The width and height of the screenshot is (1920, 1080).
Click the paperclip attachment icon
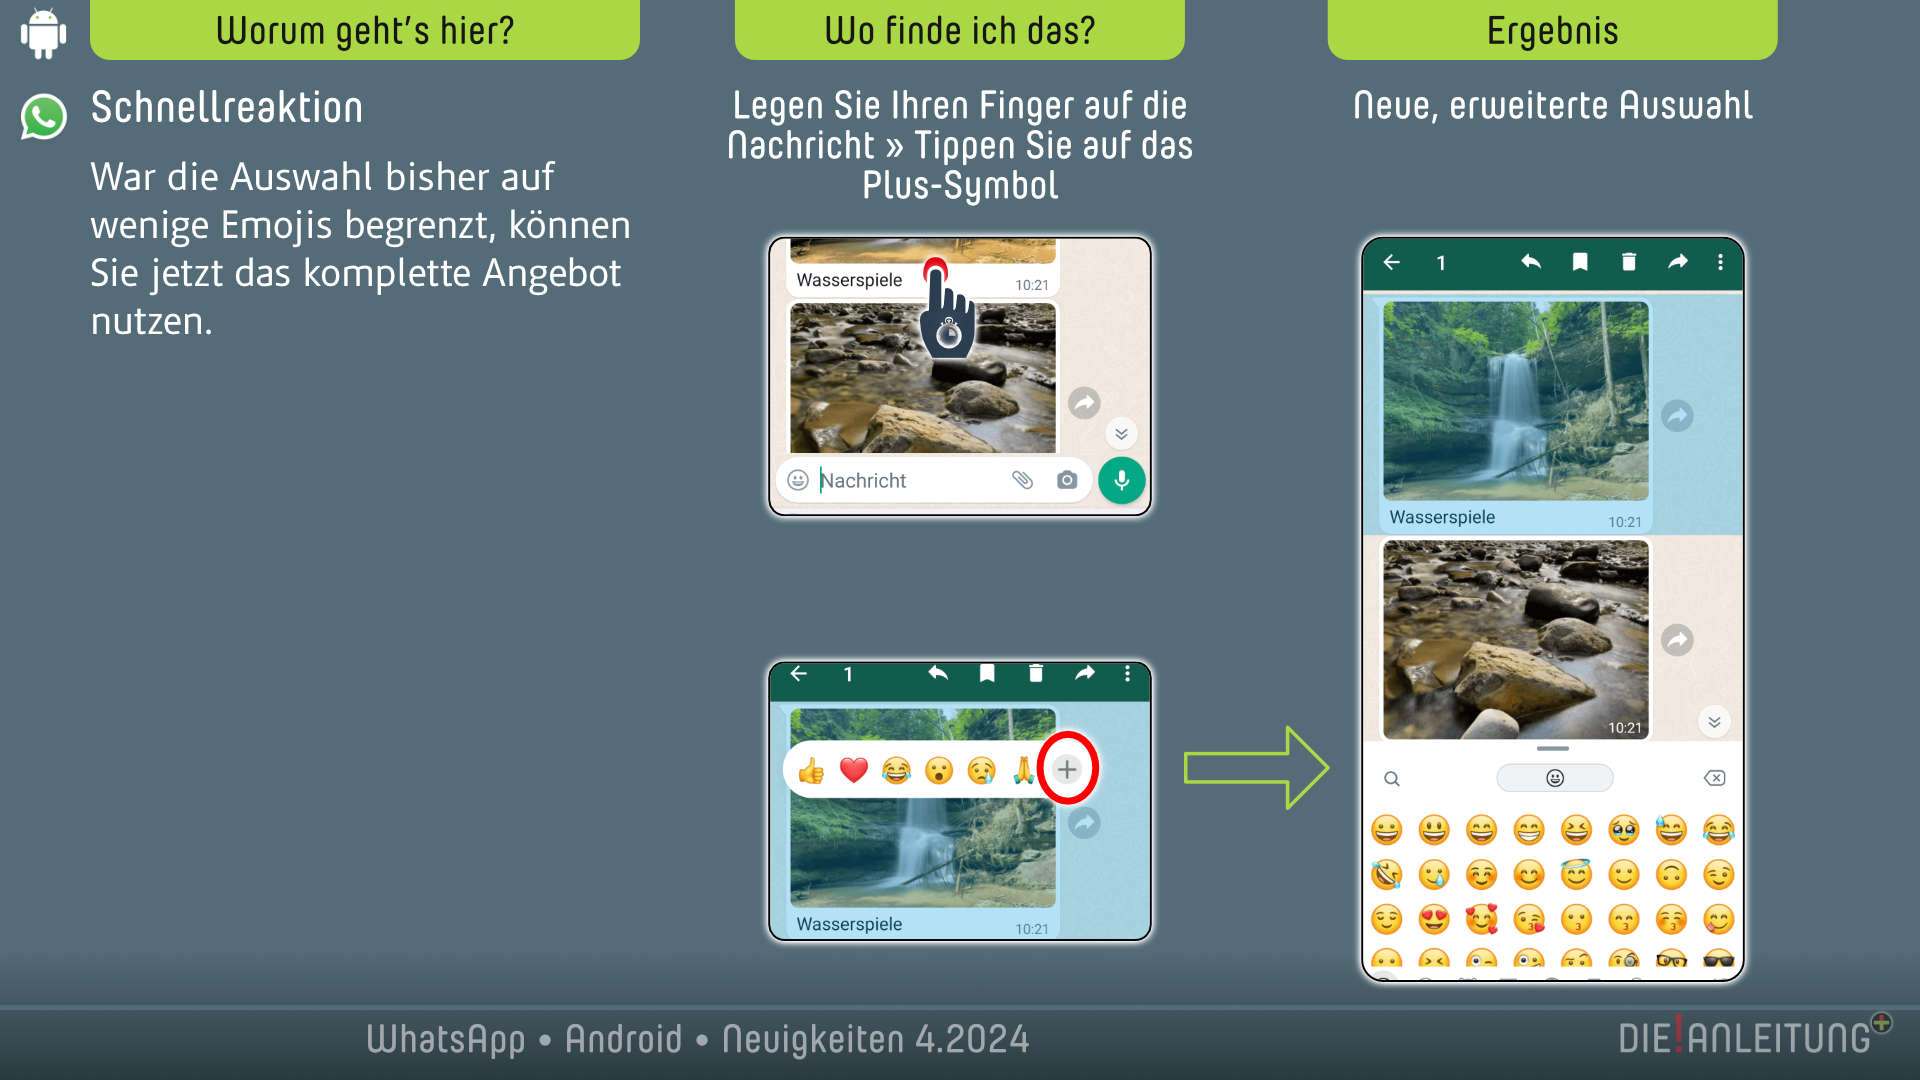click(1022, 480)
